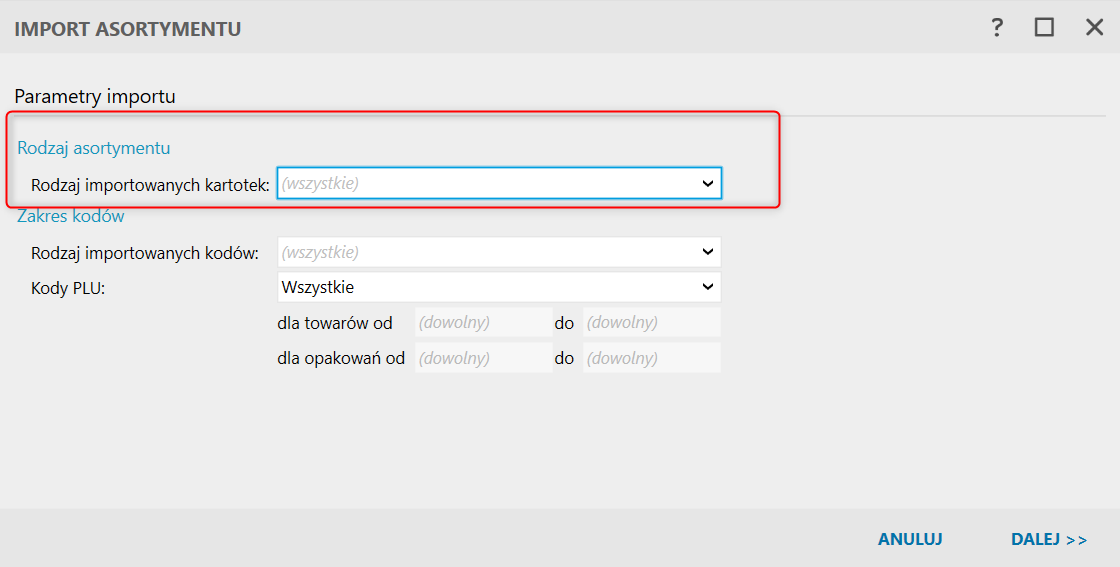Open the Rodzaj importowanych kartotek dropdown

tap(499, 183)
